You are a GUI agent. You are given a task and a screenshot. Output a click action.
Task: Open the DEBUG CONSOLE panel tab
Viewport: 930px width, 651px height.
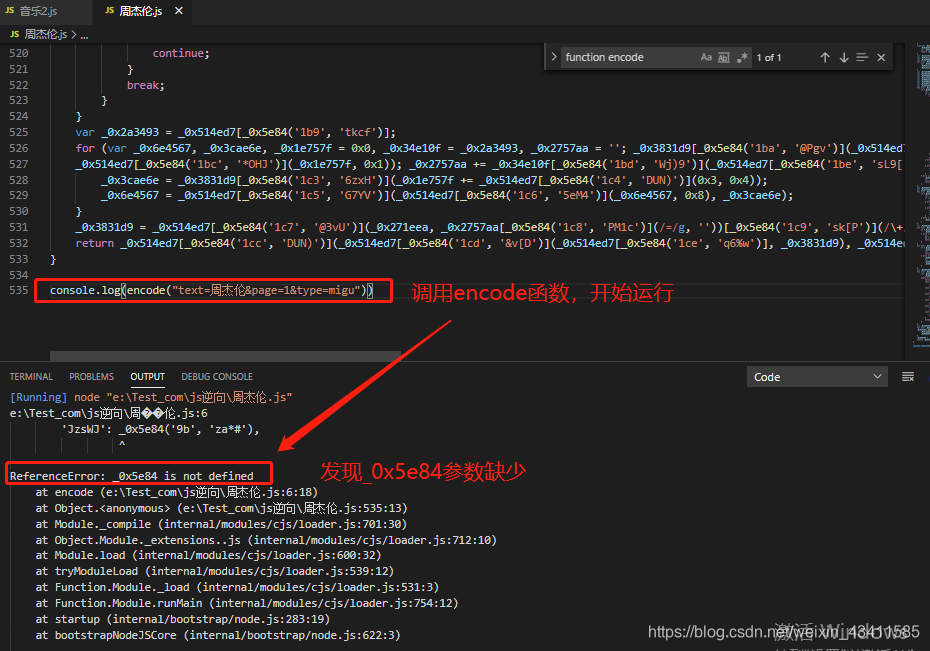217,376
